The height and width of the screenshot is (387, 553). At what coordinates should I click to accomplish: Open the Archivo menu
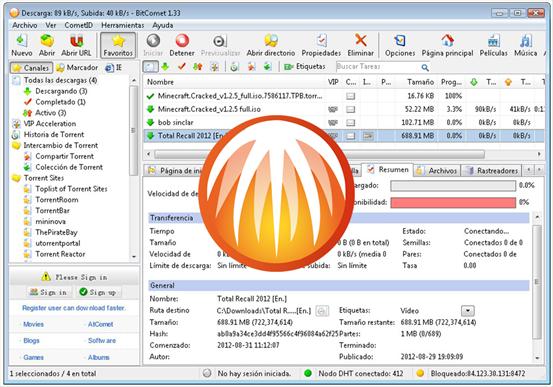25,25
